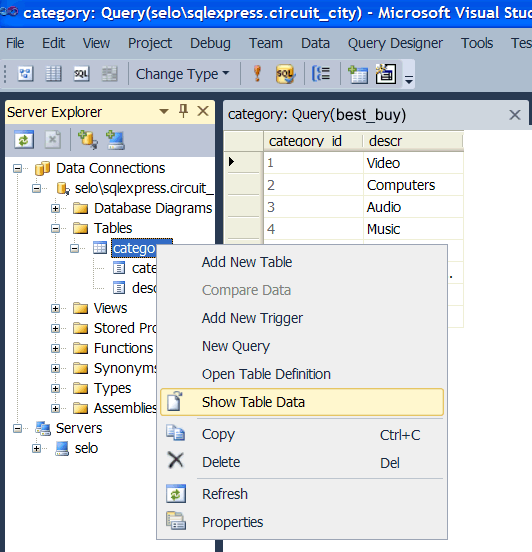Expand the Types folder
The height and width of the screenshot is (552, 532).
click(55, 389)
